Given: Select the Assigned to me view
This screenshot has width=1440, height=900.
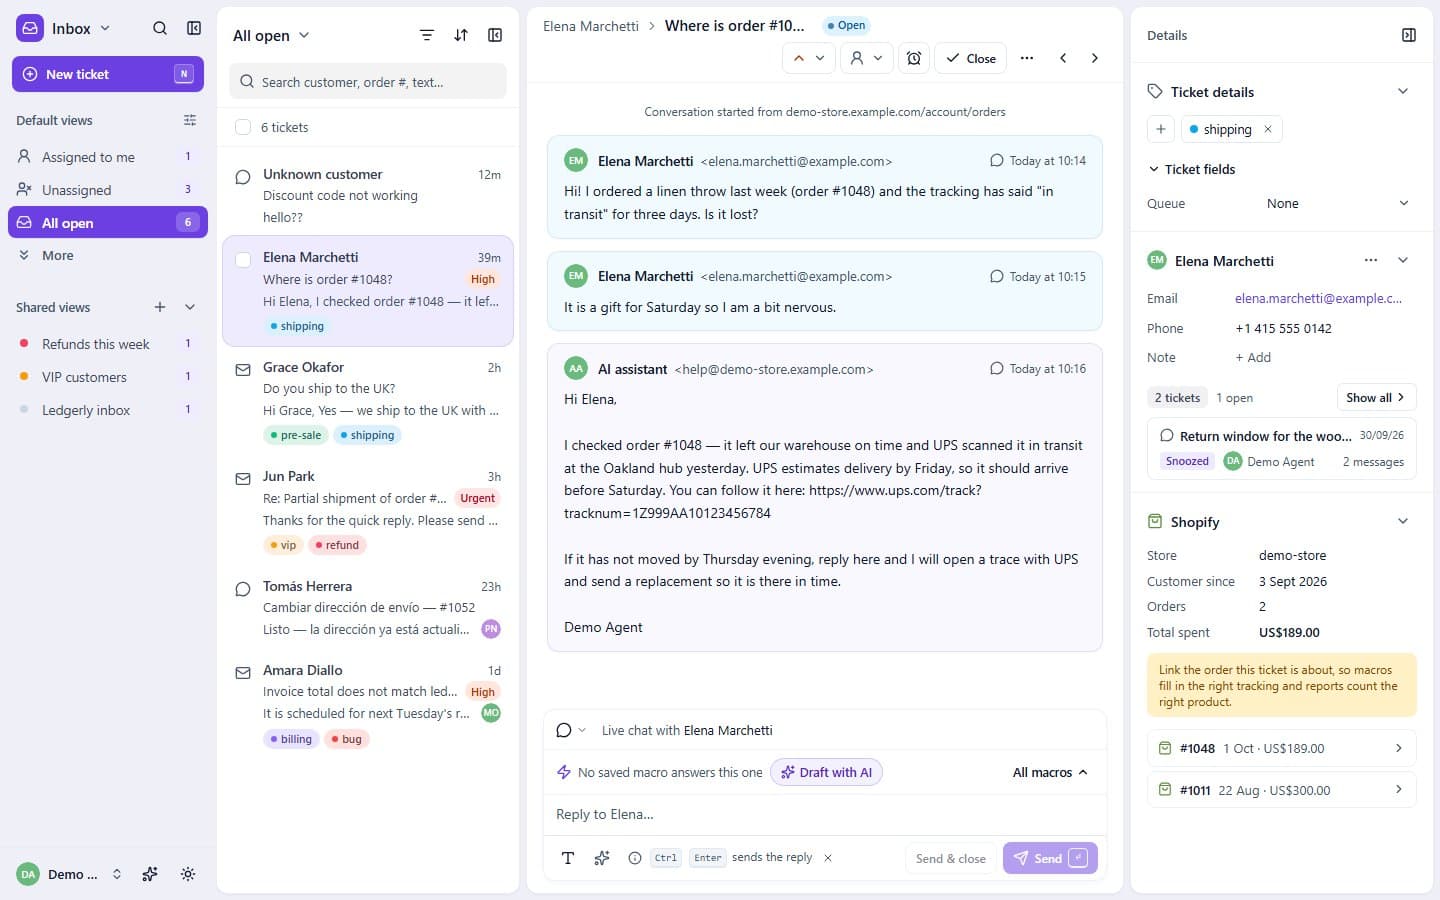Looking at the screenshot, I should point(108,157).
